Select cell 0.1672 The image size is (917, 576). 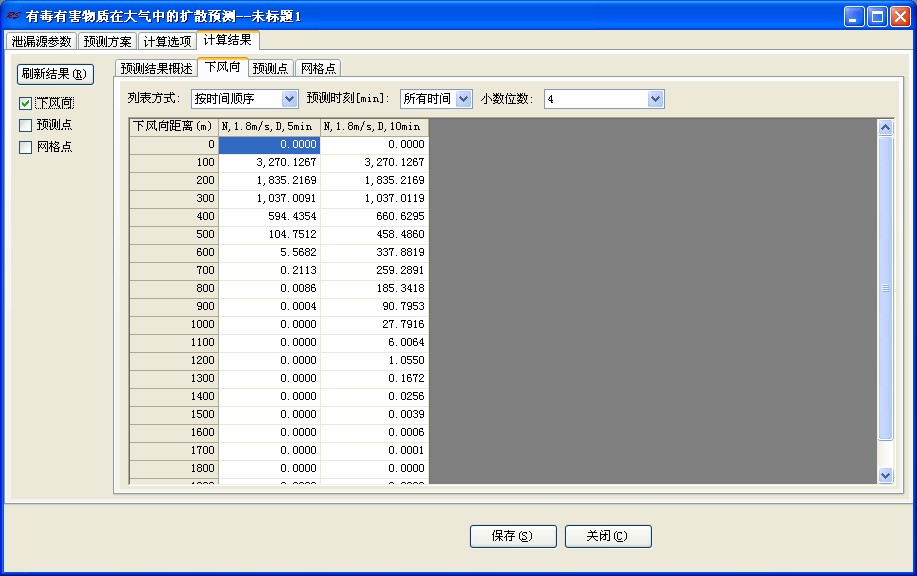[374, 378]
